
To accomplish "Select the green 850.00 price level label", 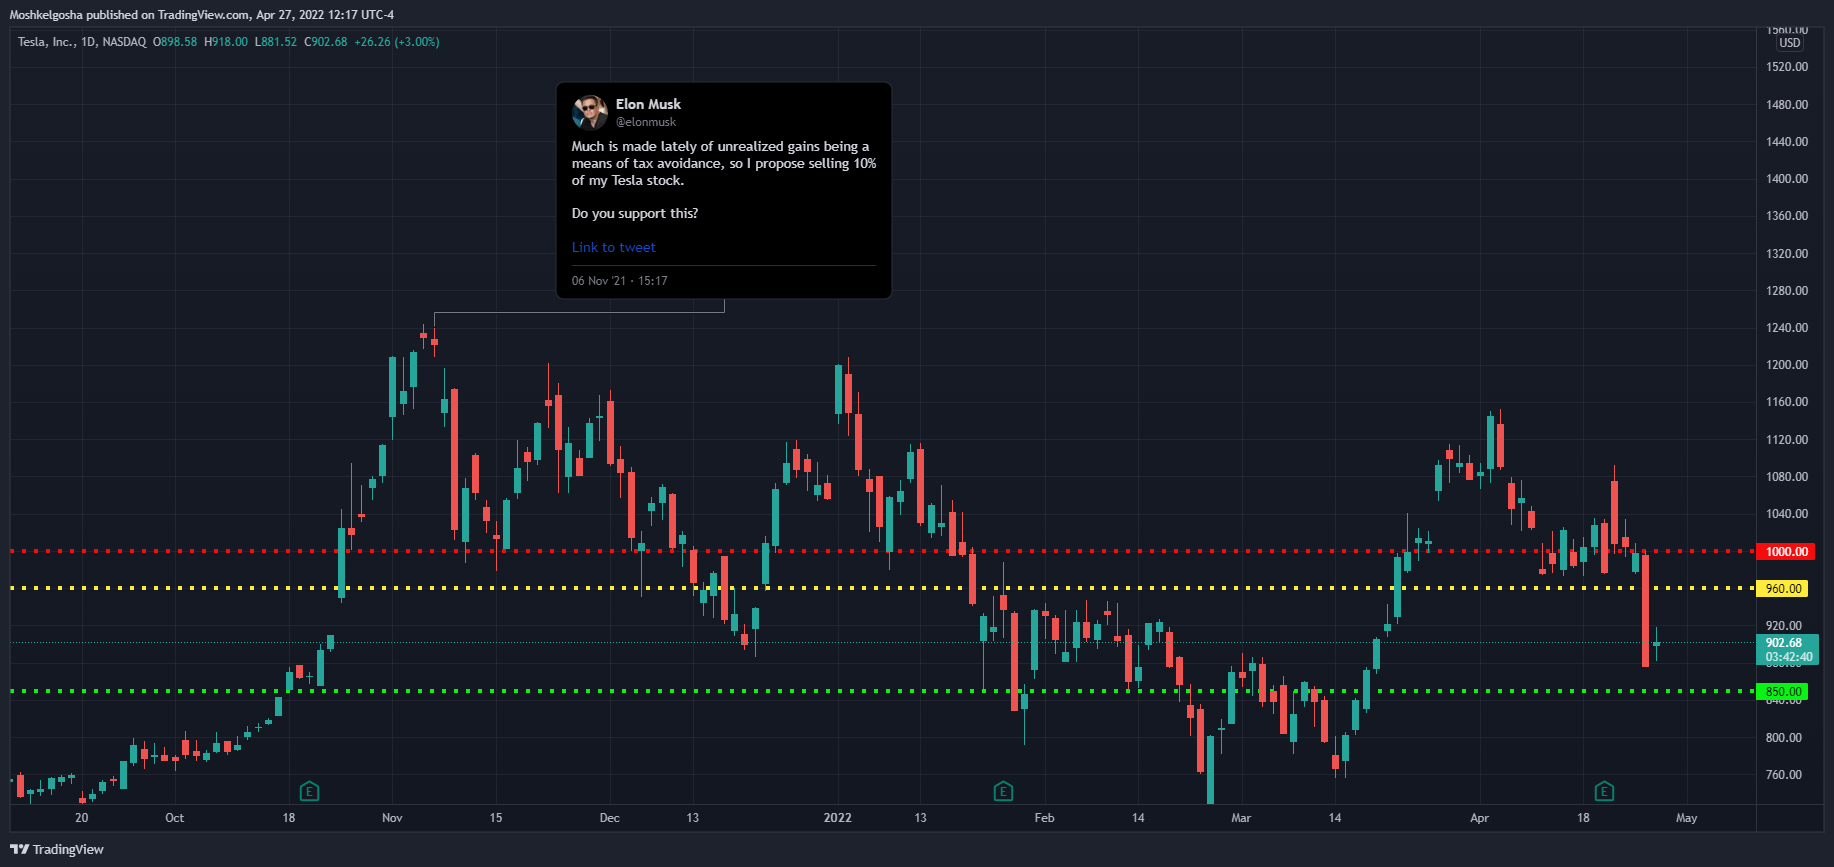I will point(1783,692).
